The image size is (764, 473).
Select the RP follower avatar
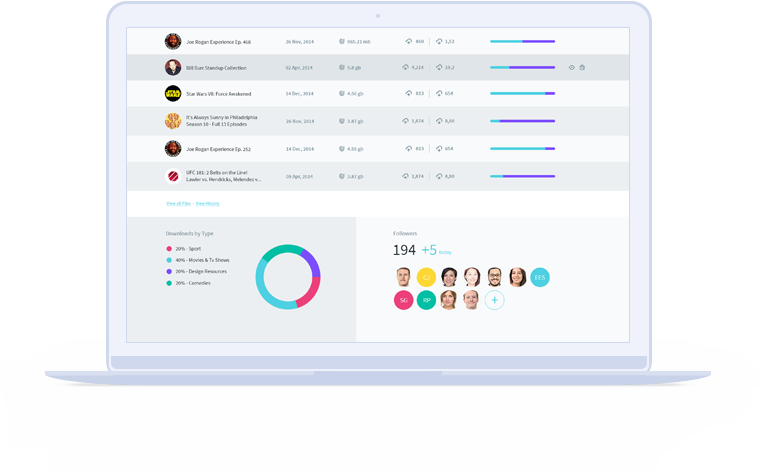pyautogui.click(x=426, y=300)
